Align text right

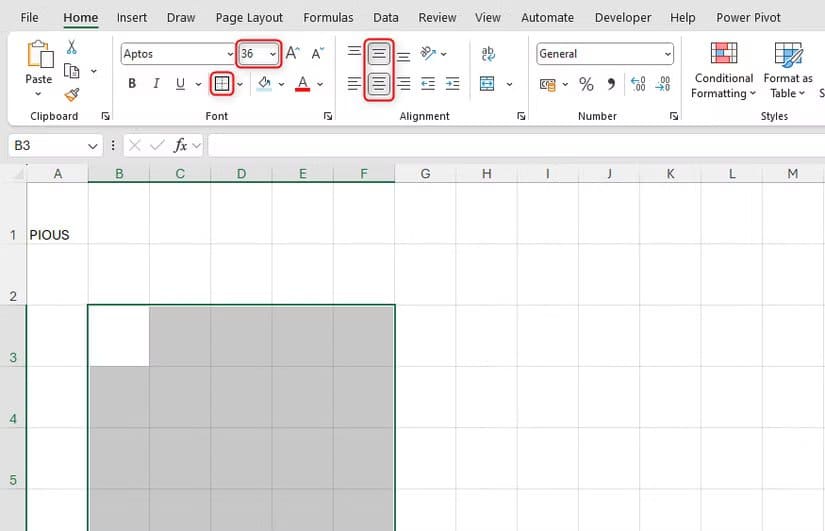click(404, 84)
